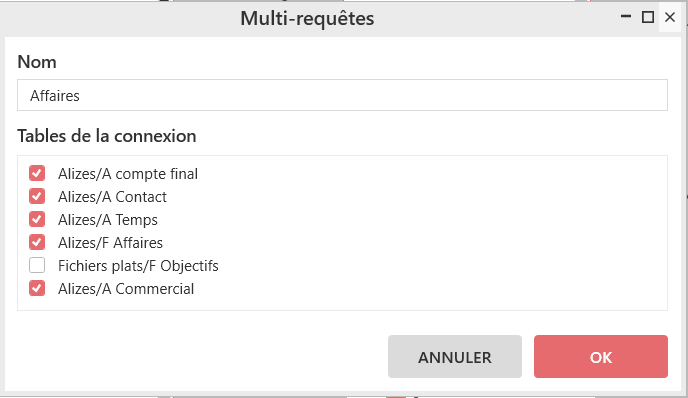
Task: Click the Tables de la connexion heading
Action: [107, 136]
